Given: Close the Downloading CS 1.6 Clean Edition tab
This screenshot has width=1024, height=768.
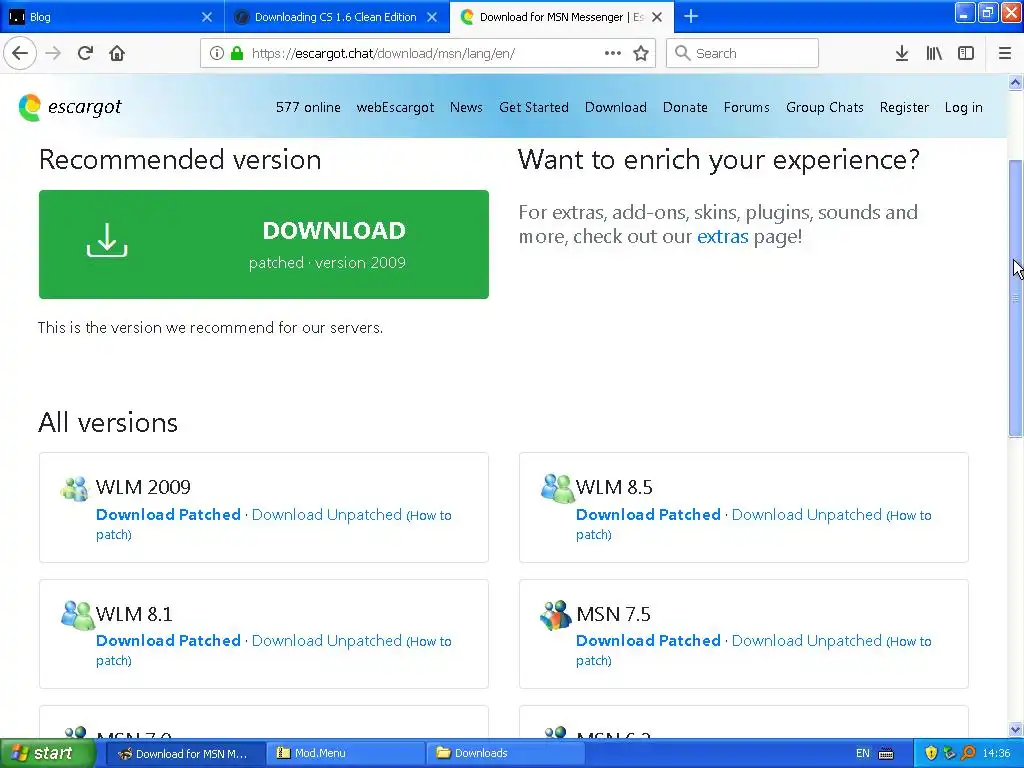Looking at the screenshot, I should [432, 17].
